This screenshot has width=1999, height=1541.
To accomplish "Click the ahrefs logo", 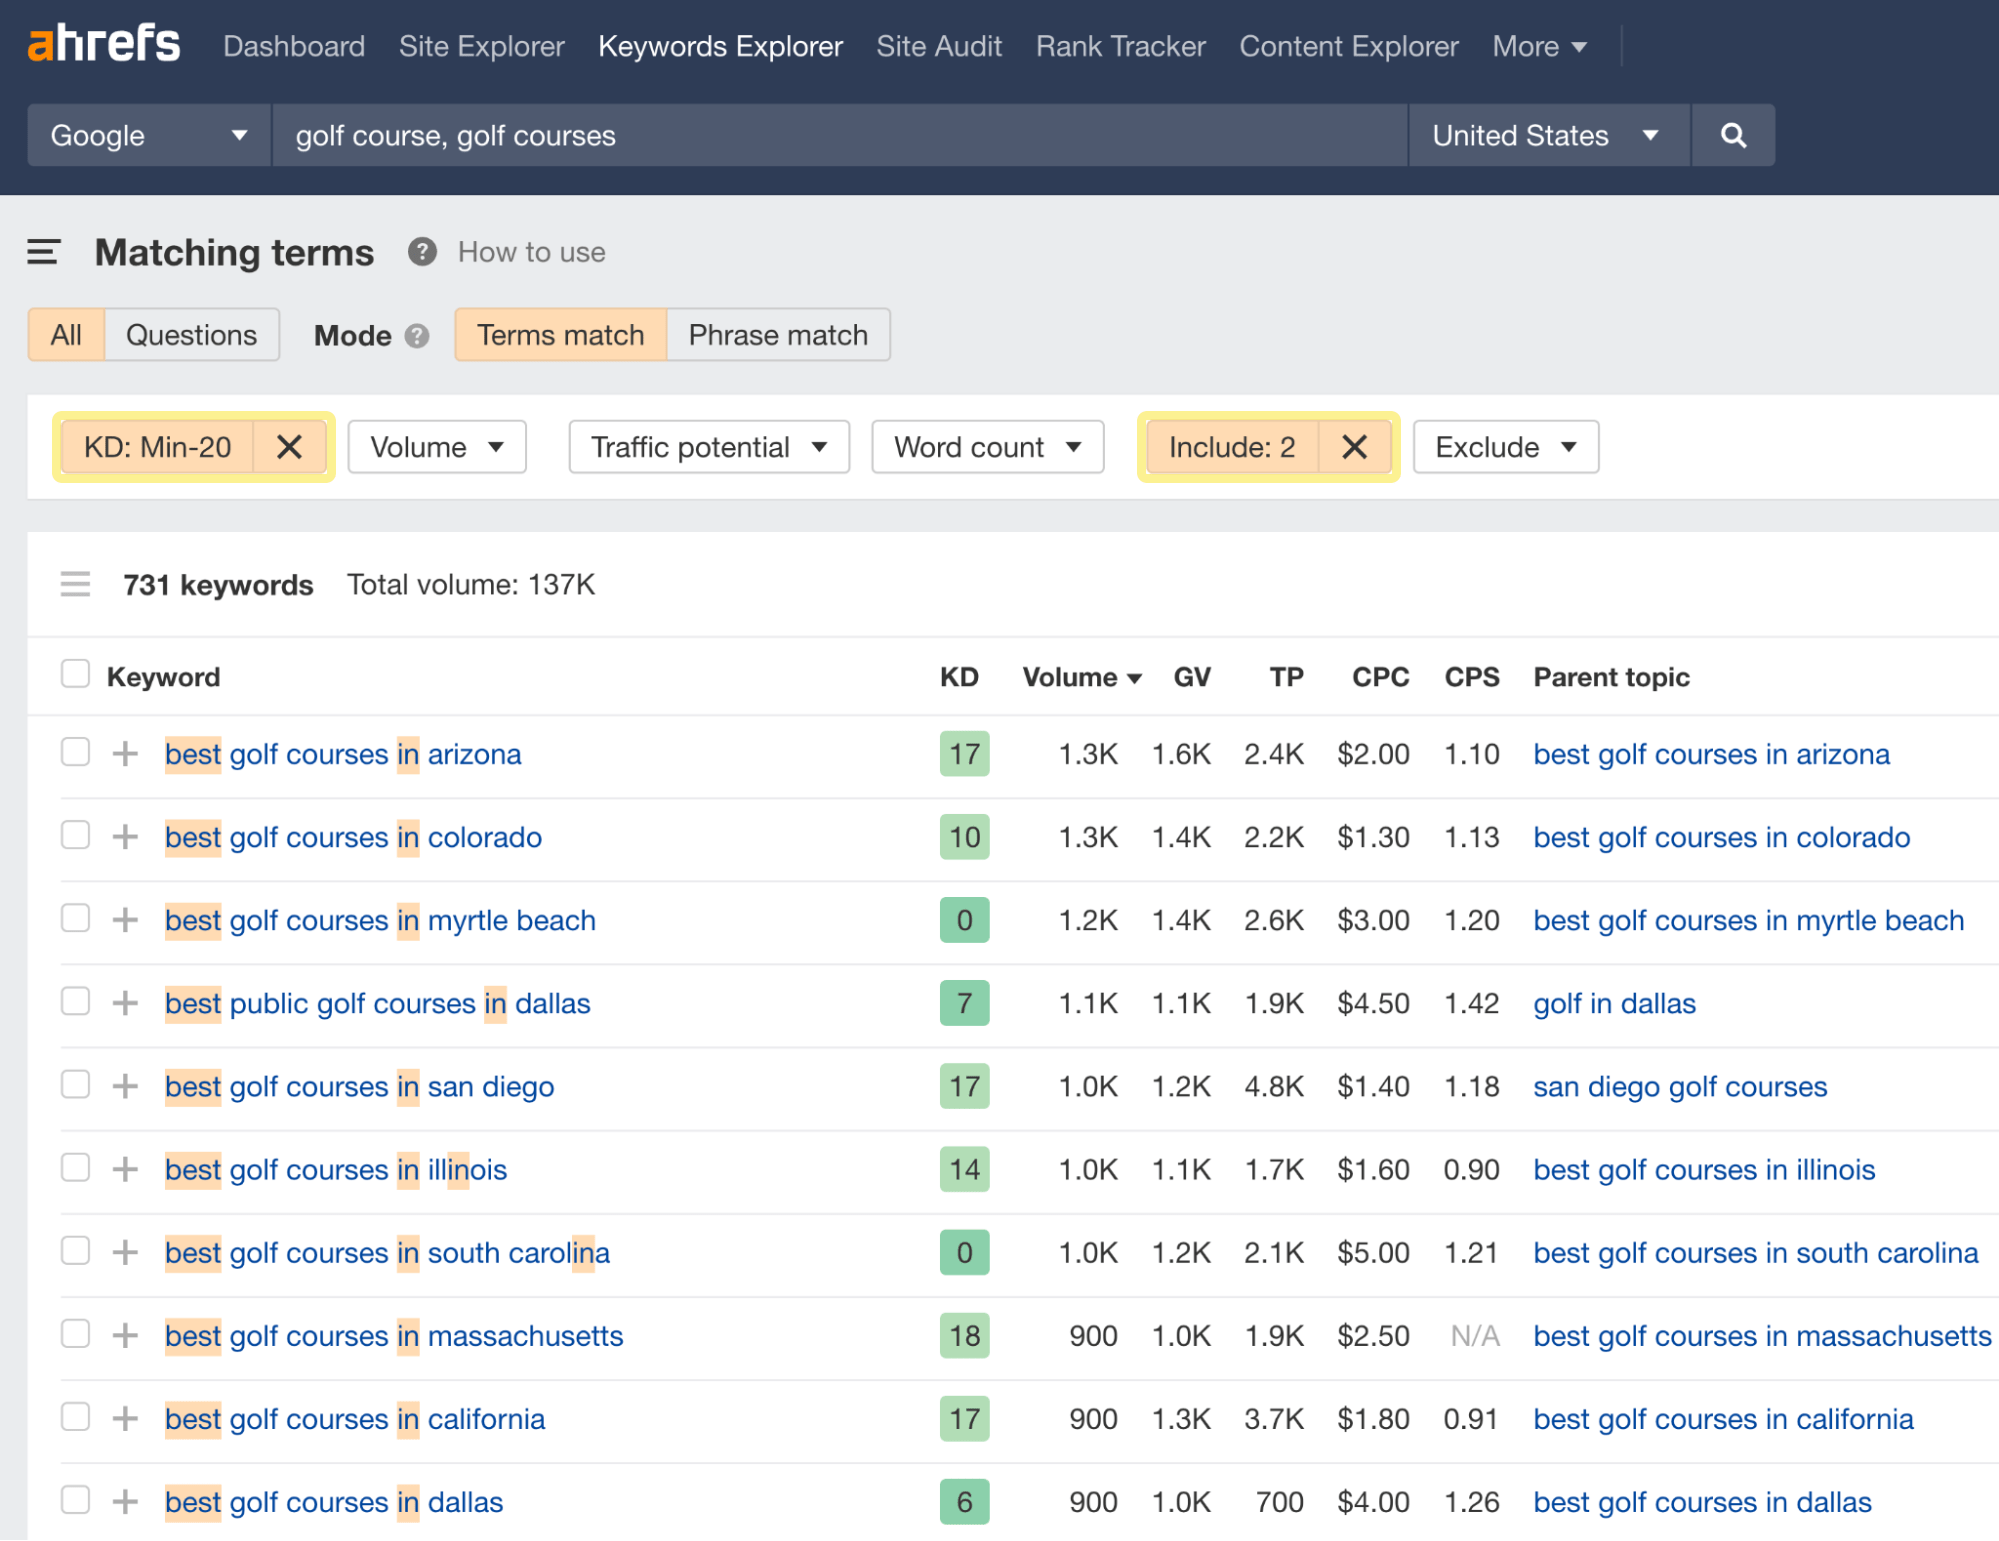I will 103,44.
